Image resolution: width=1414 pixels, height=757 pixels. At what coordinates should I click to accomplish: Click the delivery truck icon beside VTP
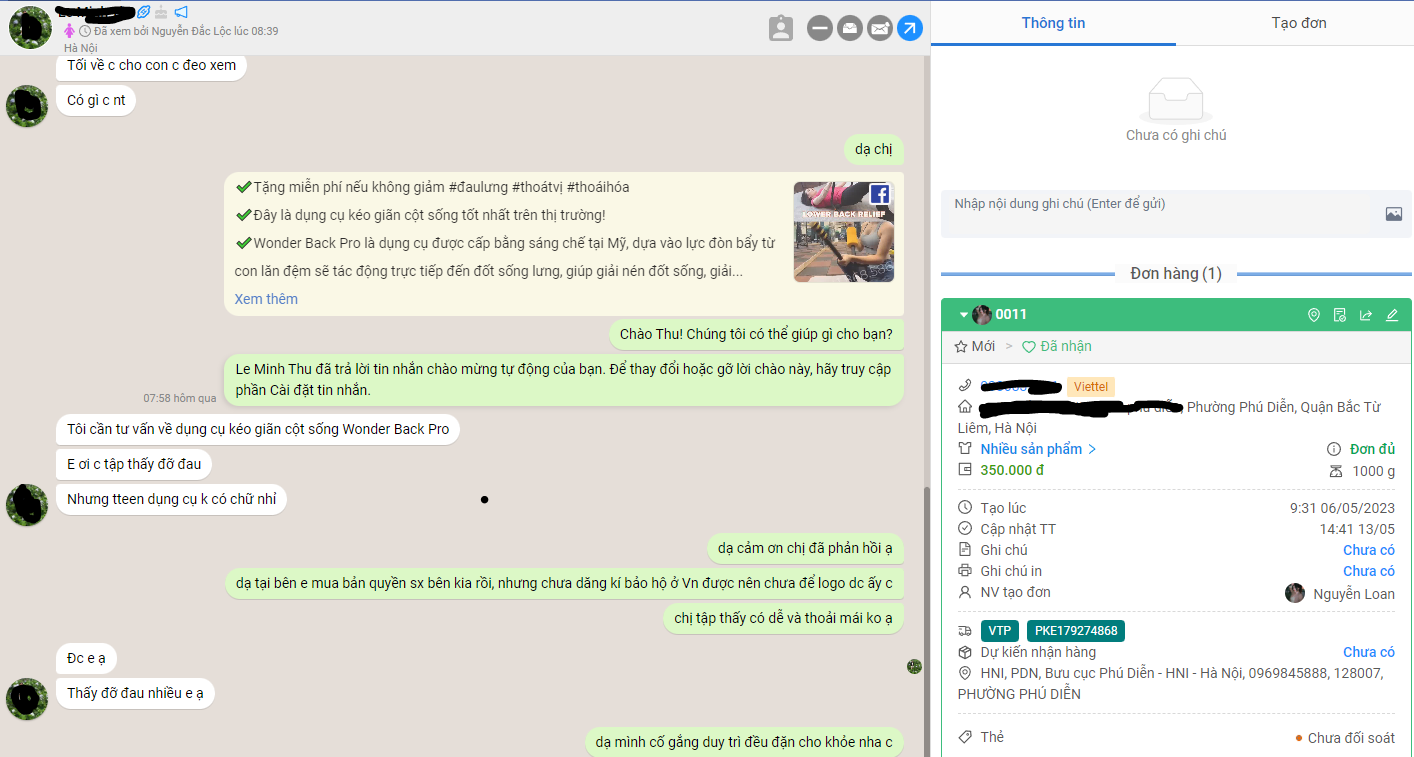[x=965, y=631]
